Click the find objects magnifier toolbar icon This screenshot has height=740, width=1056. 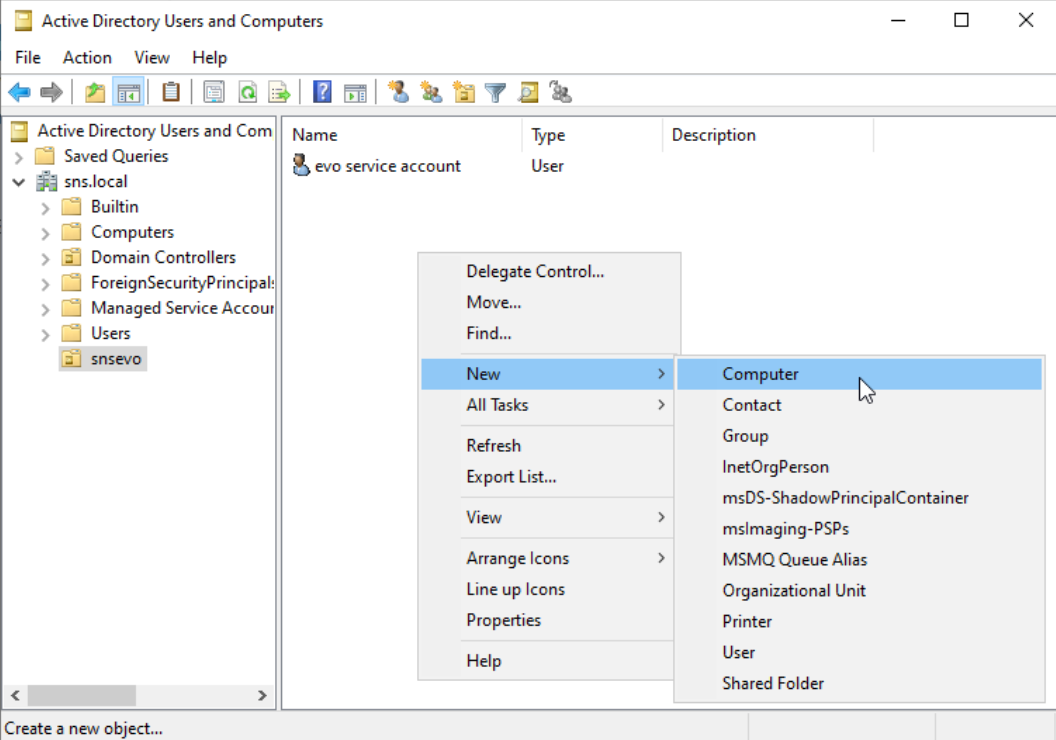[x=528, y=92]
